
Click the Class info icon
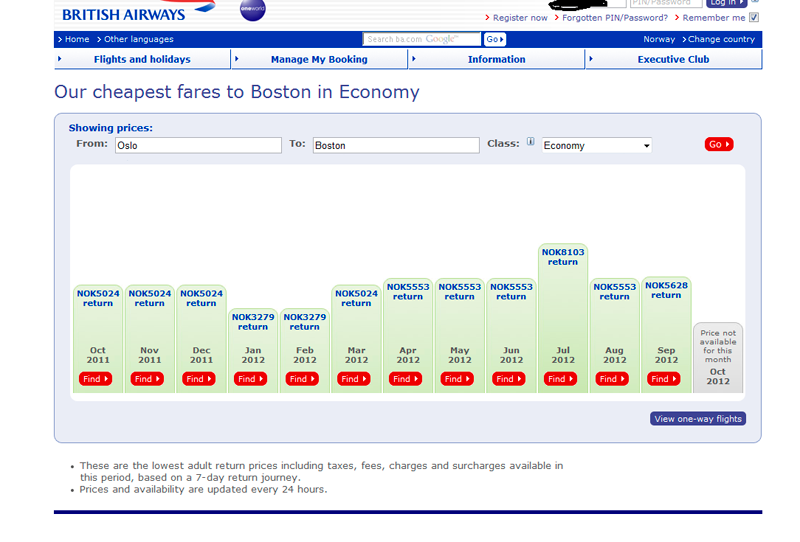(531, 142)
